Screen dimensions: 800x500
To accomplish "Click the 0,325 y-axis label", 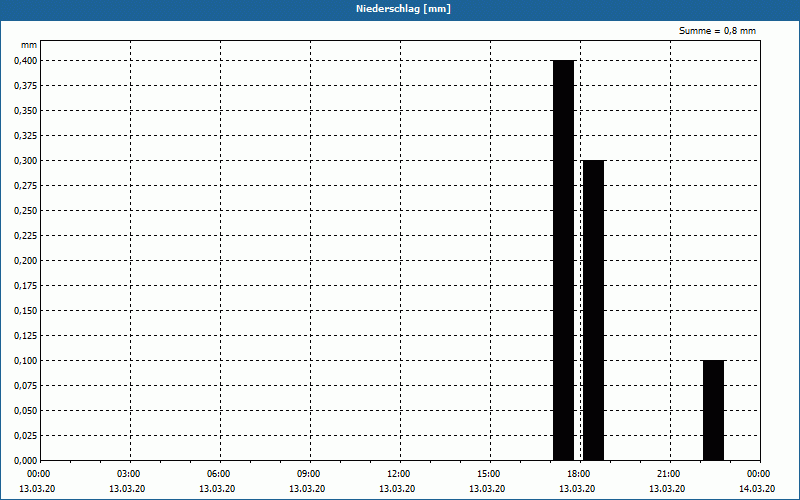I will click(x=26, y=136).
